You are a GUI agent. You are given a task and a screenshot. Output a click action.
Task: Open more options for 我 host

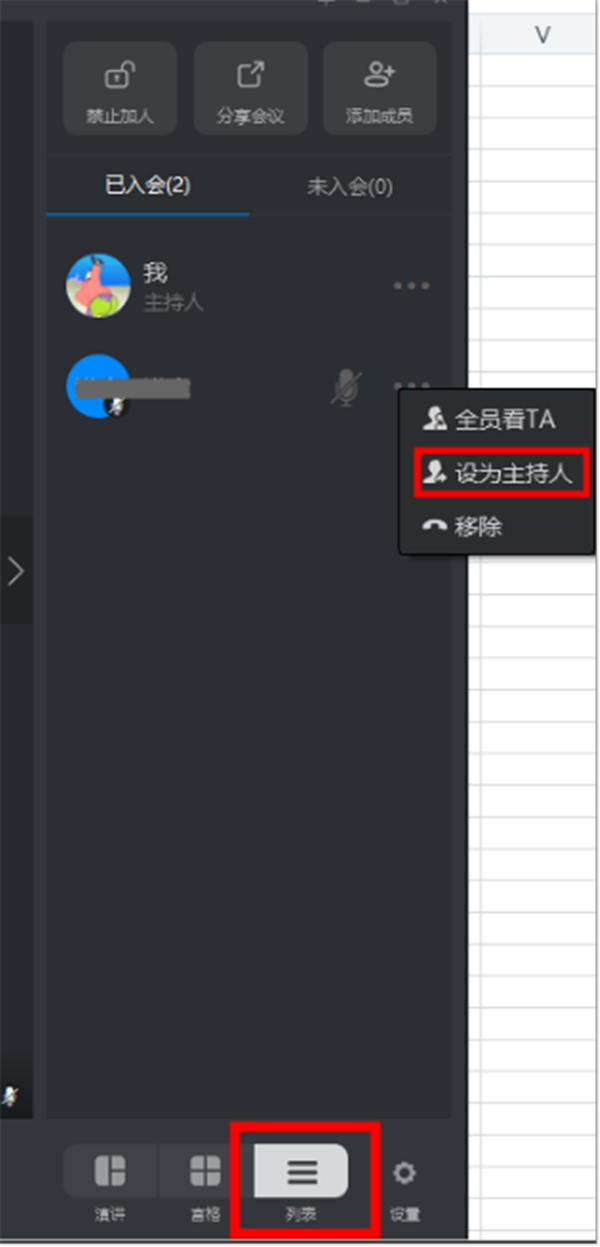click(x=412, y=286)
